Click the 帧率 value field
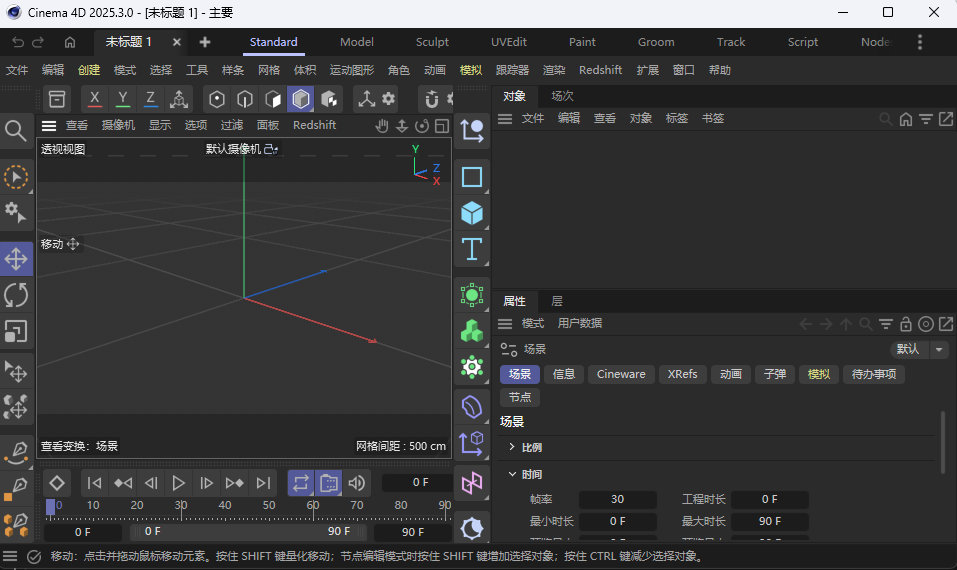957x570 pixels. (617, 499)
